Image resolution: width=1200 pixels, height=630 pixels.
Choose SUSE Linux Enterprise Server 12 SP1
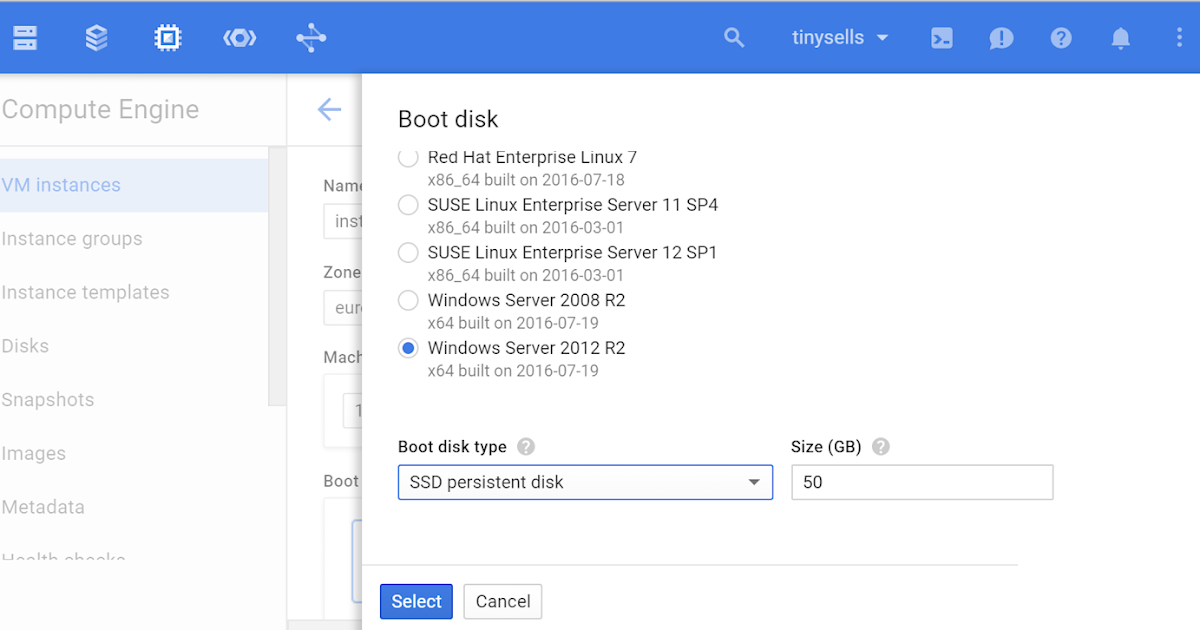pyautogui.click(x=408, y=252)
